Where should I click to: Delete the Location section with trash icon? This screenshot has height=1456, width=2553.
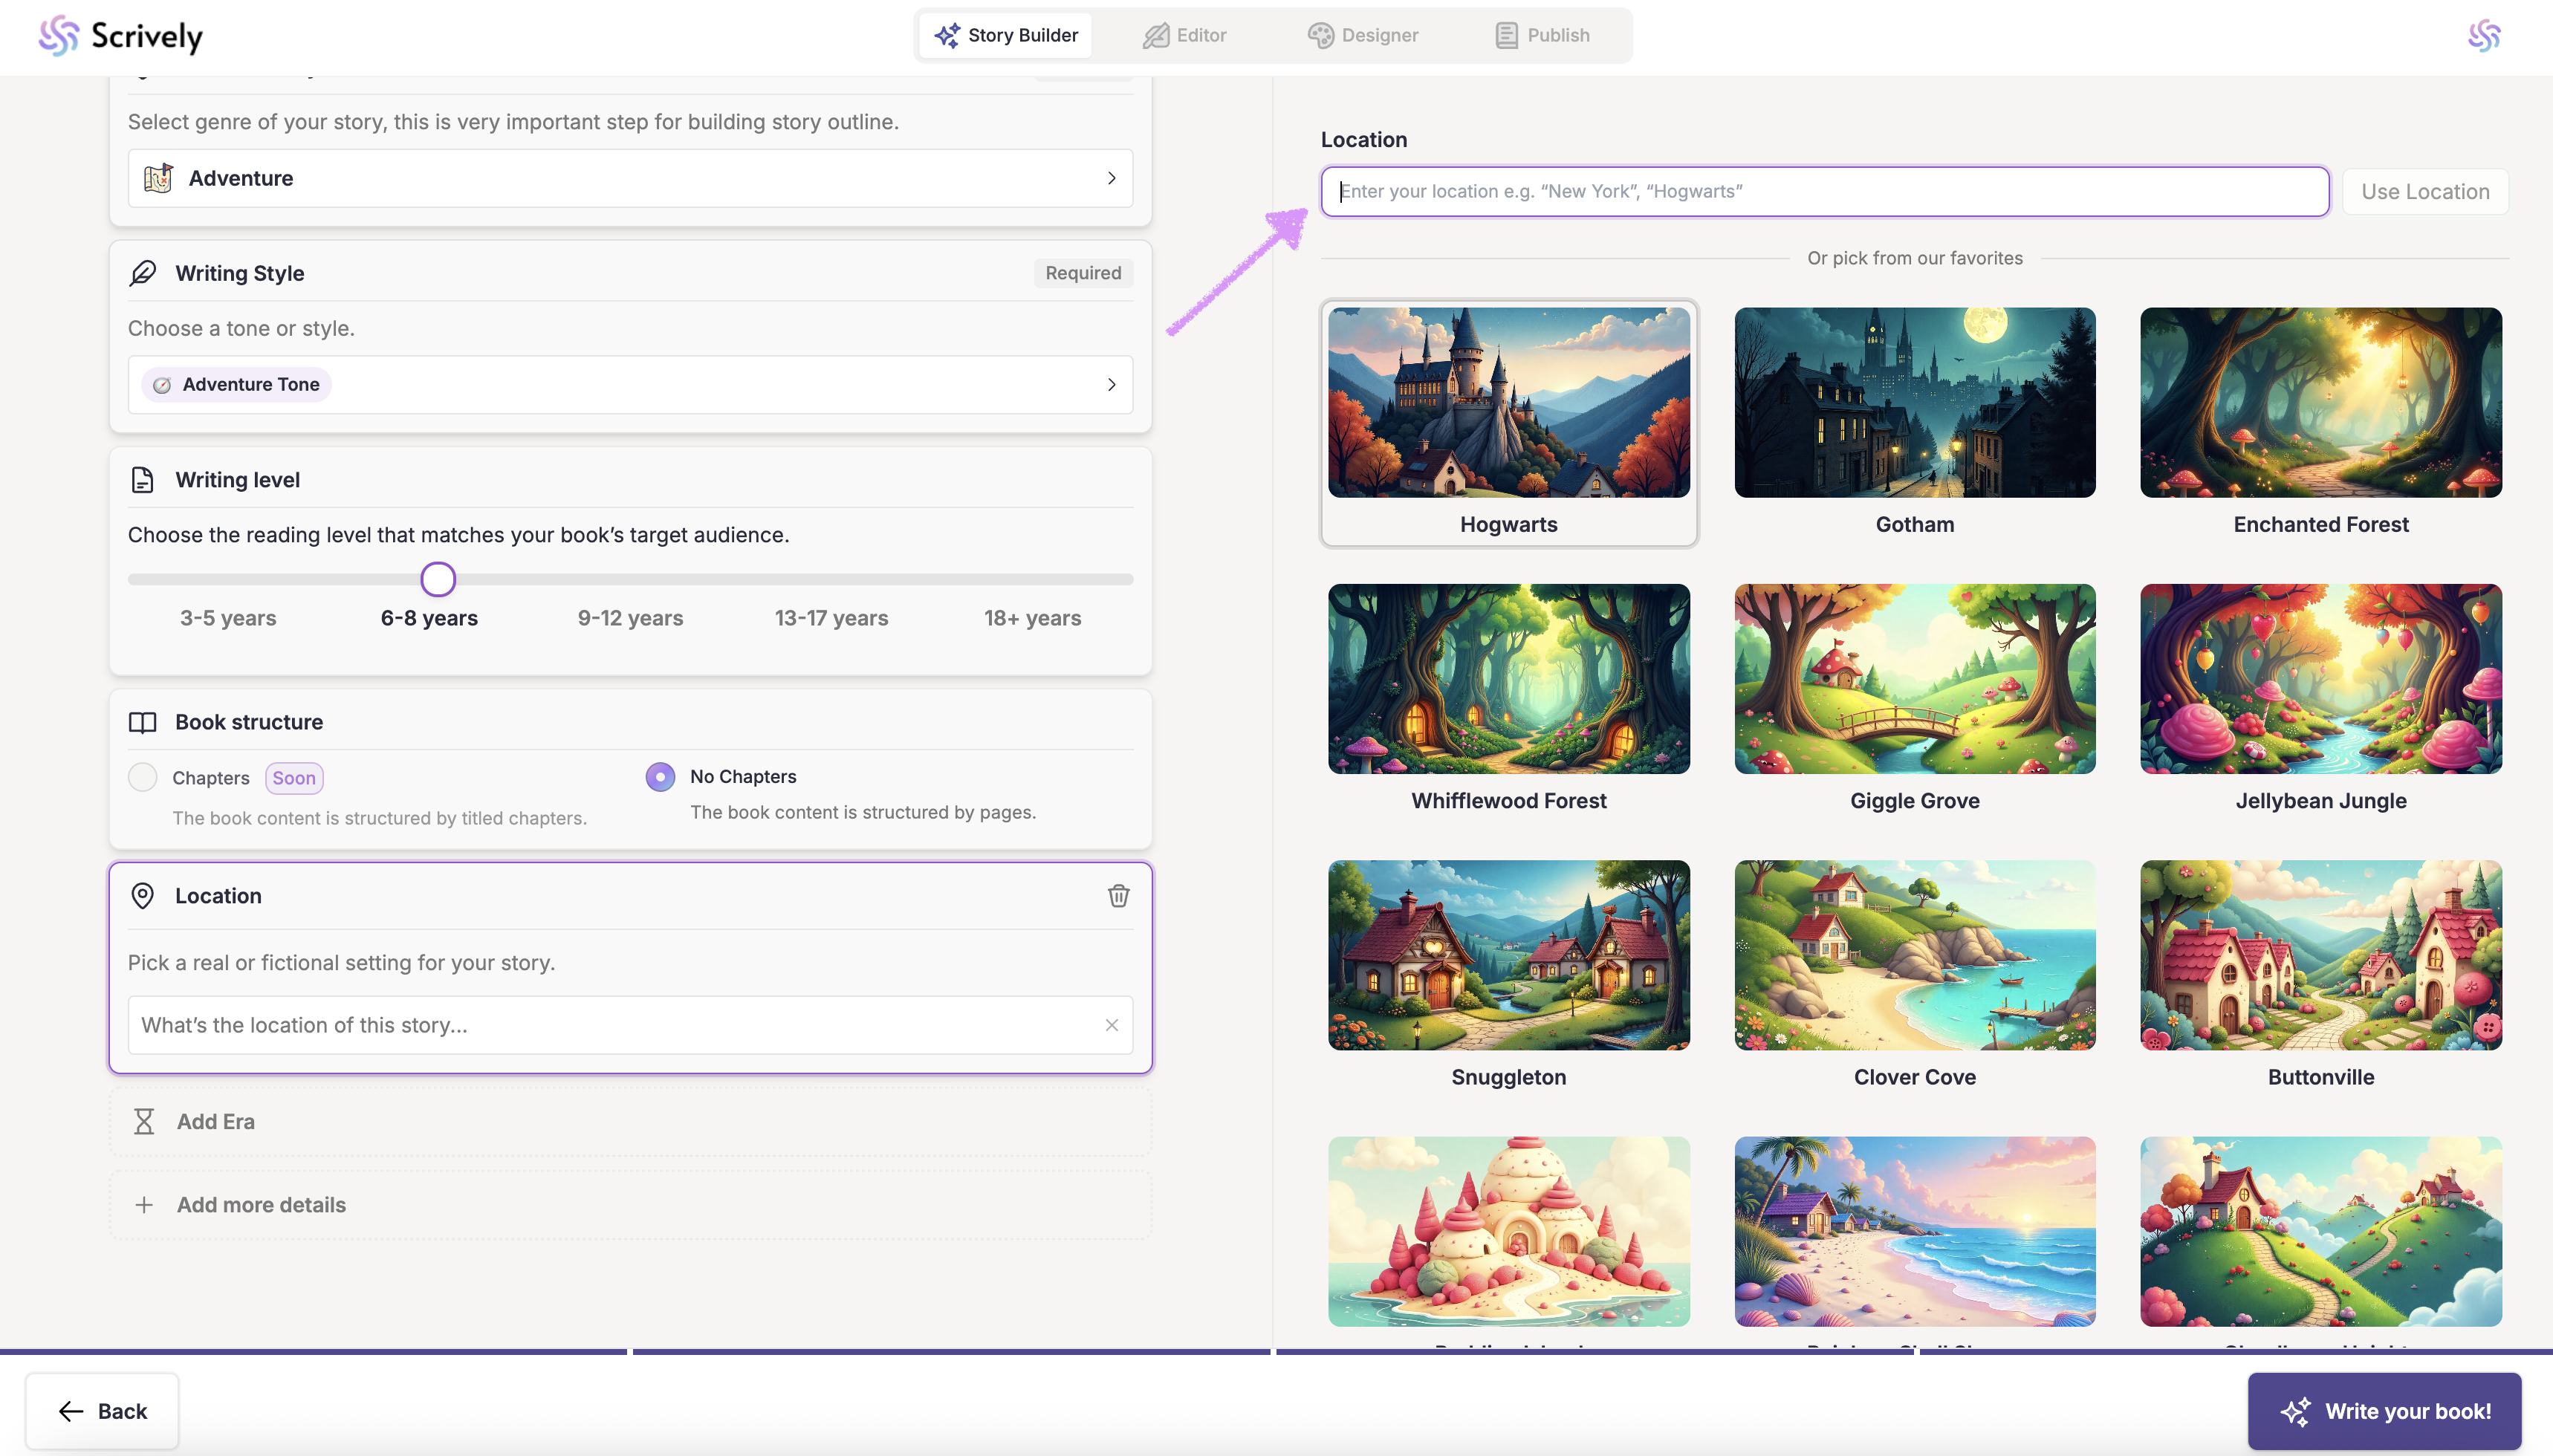click(1118, 896)
